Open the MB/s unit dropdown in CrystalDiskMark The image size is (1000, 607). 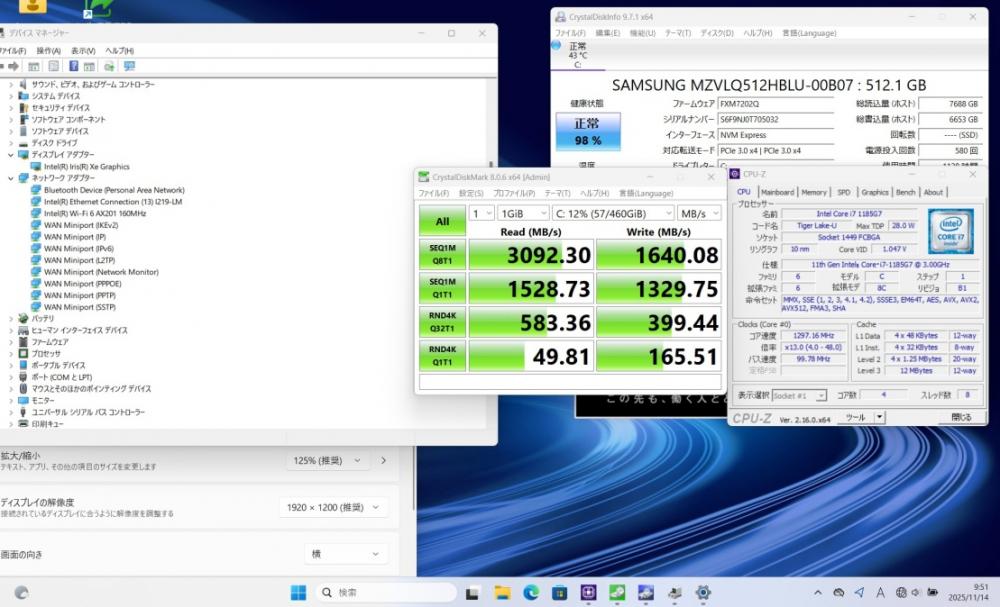point(699,213)
